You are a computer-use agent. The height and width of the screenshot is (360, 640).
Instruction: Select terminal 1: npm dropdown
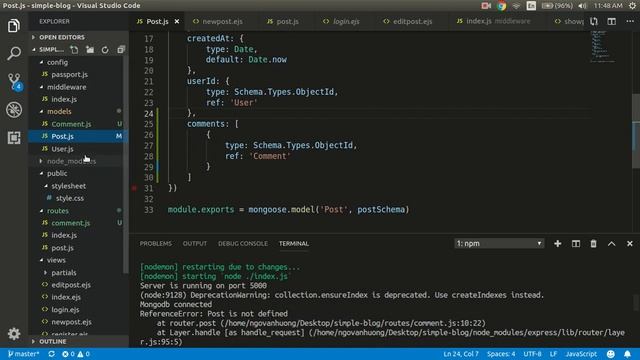(499, 244)
